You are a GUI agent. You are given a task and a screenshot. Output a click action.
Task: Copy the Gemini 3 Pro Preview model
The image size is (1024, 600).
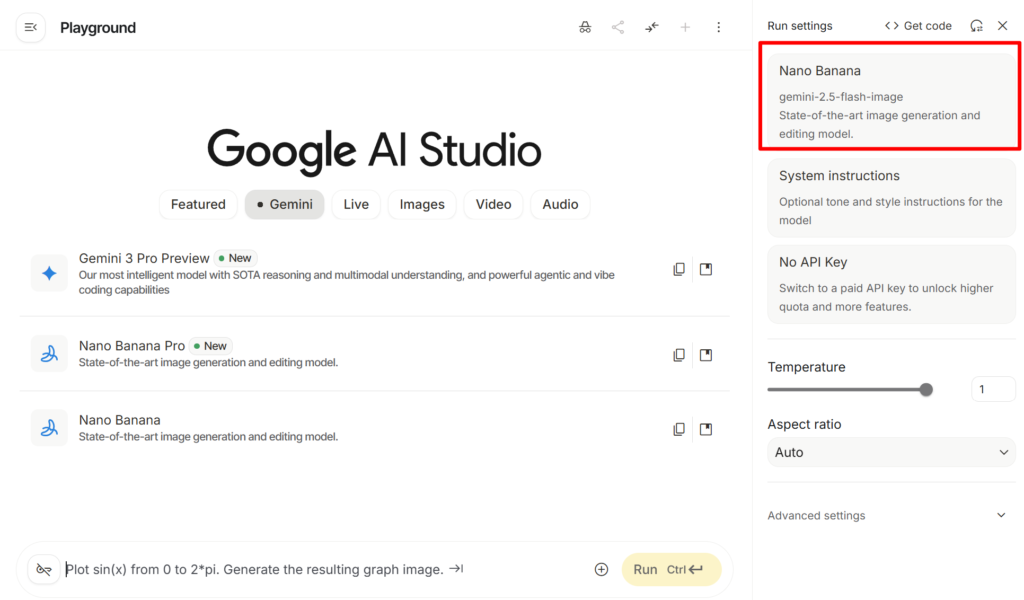point(679,269)
